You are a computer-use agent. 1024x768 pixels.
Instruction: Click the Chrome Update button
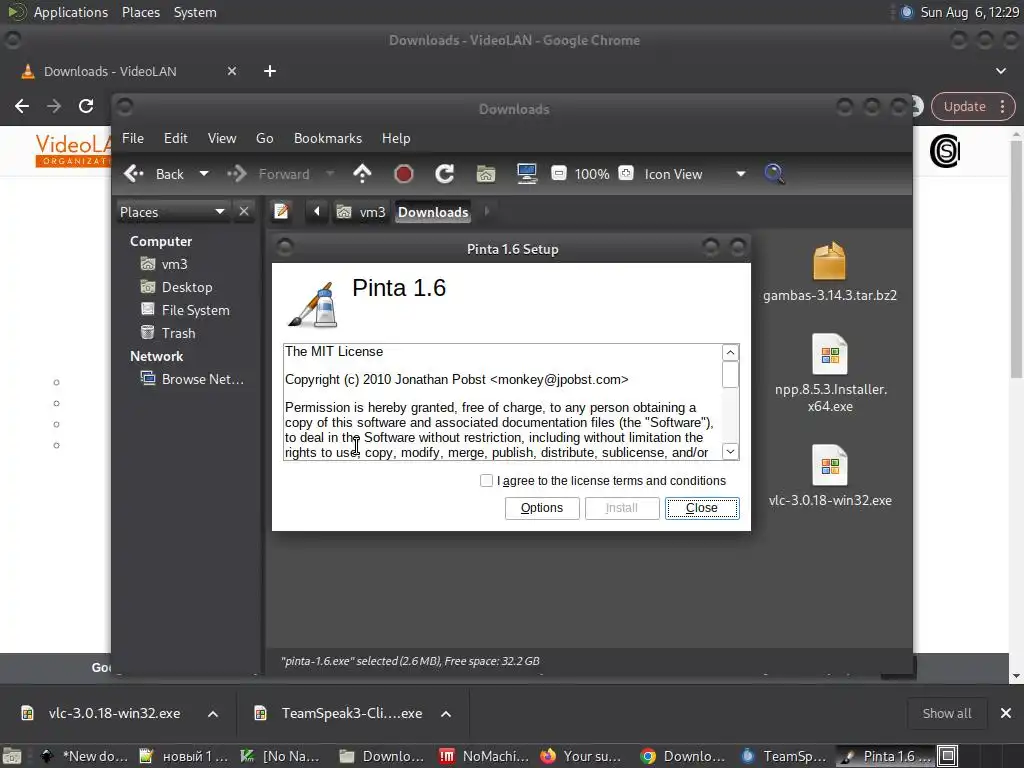(x=973, y=106)
